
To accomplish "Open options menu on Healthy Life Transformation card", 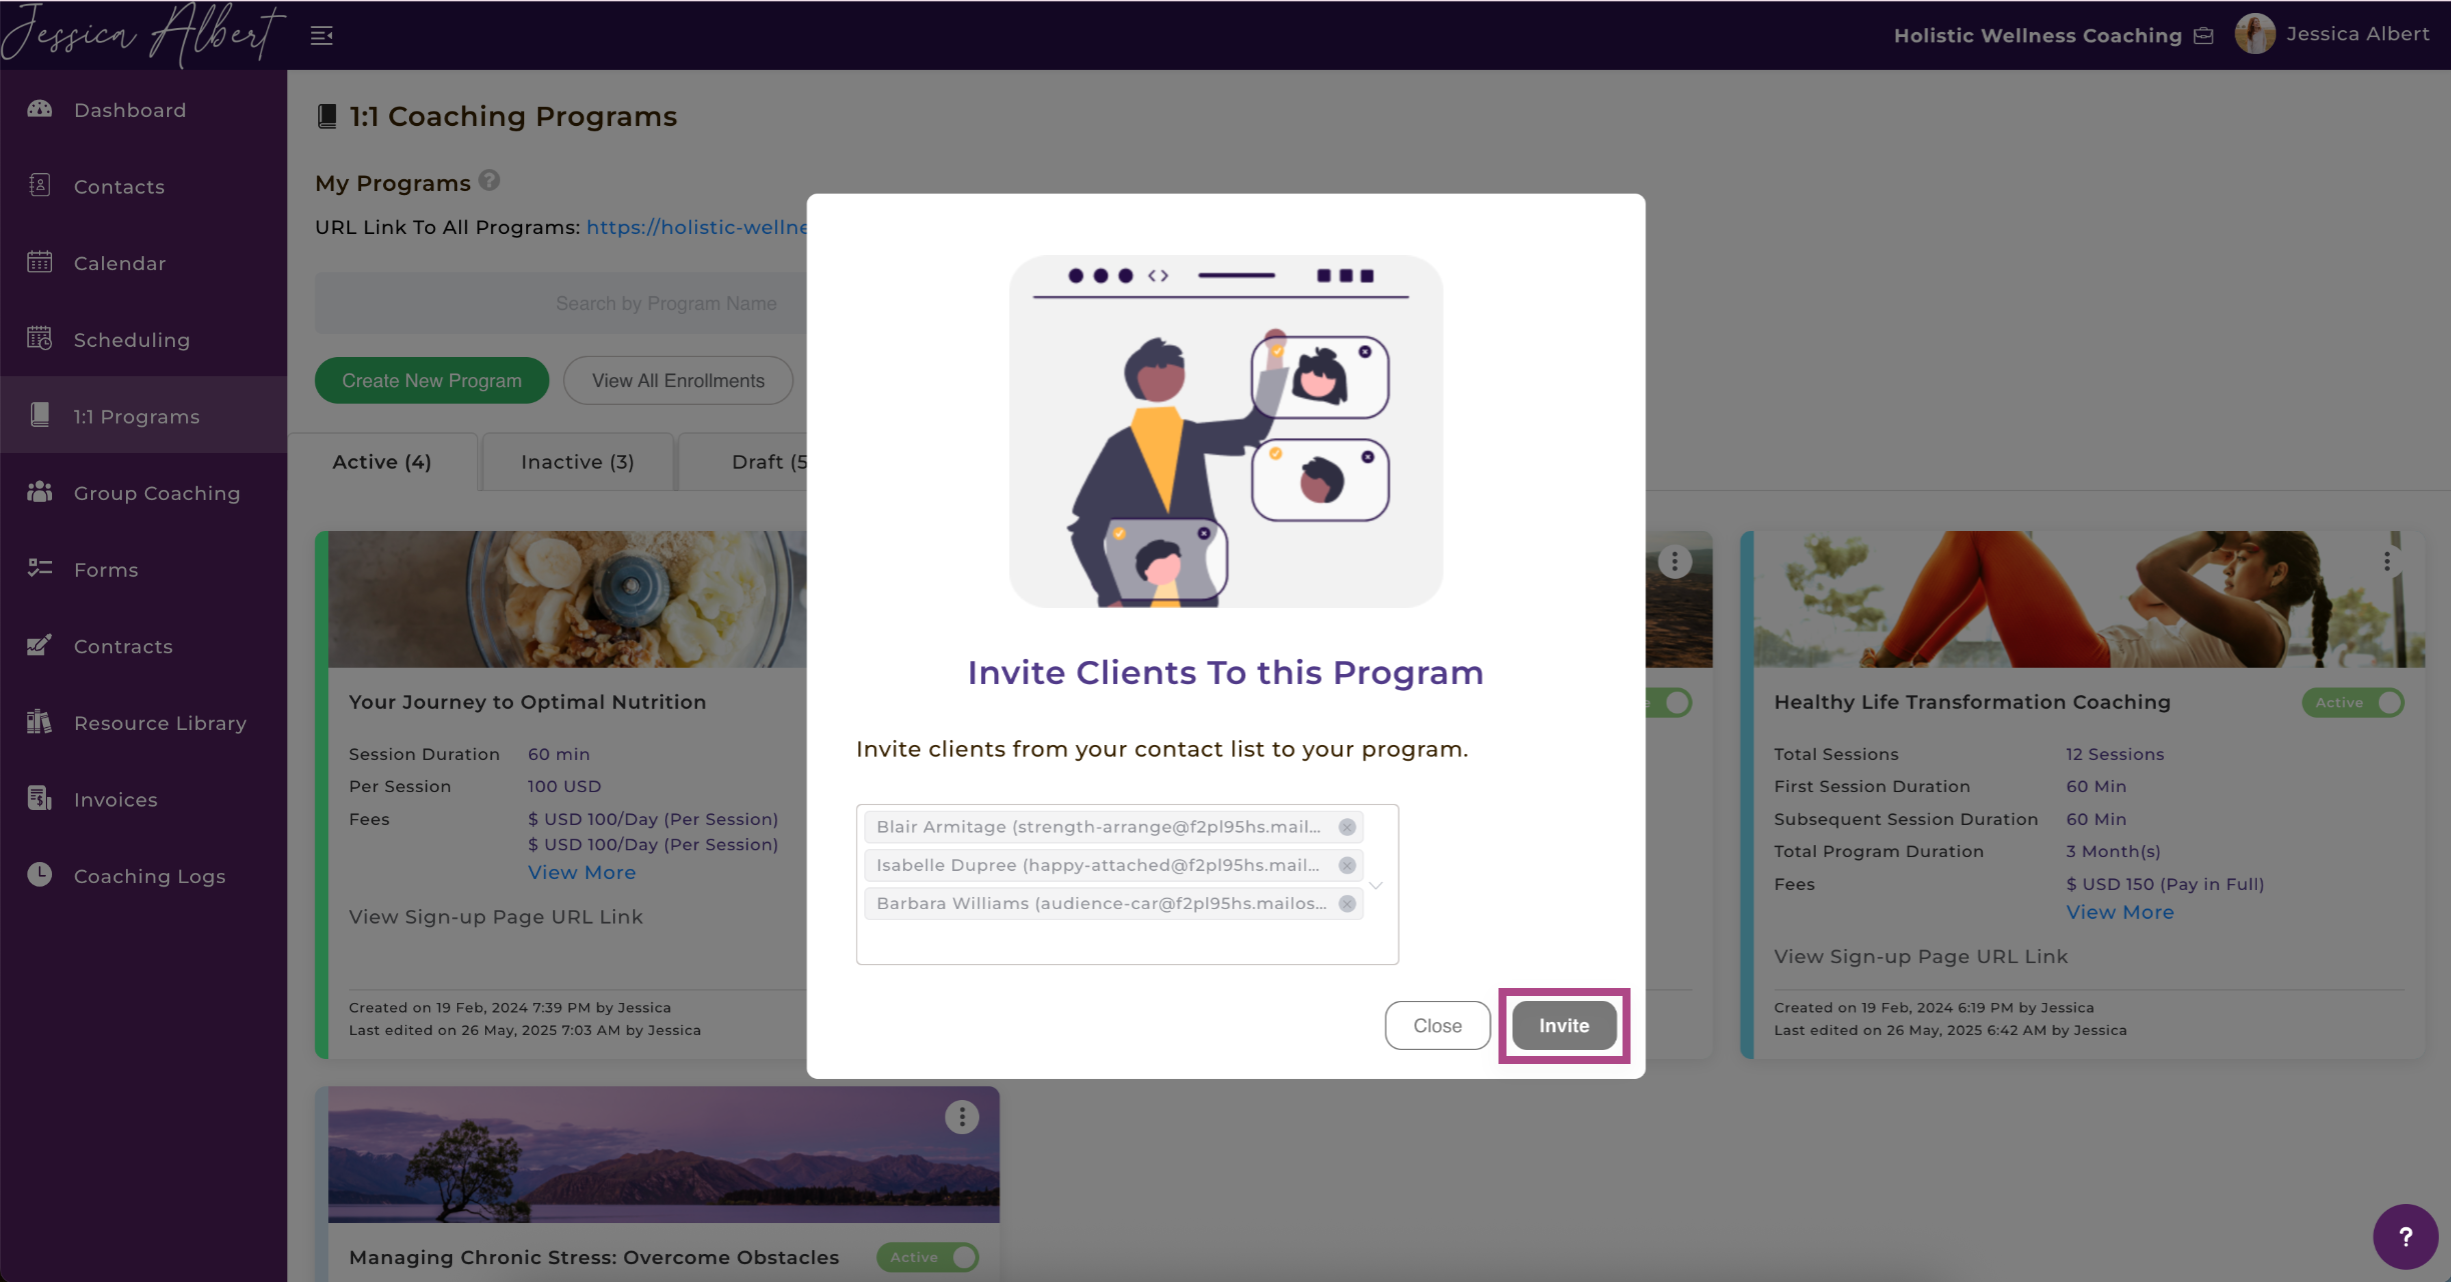I will click(2387, 561).
